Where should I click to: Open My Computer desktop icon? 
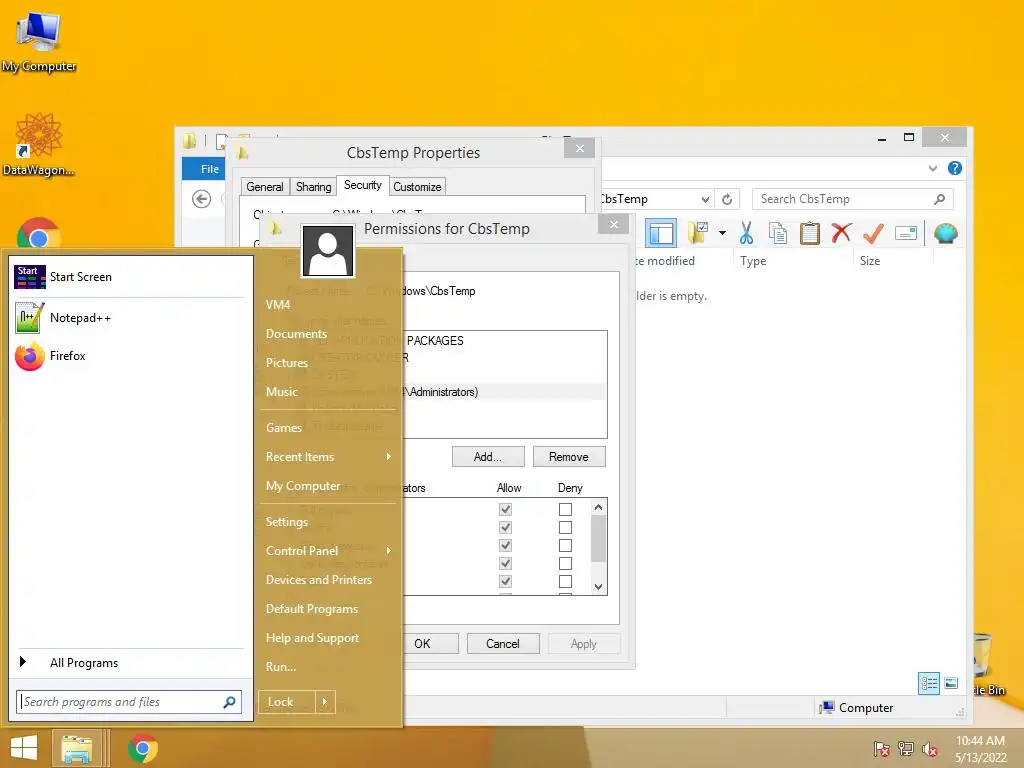click(x=39, y=40)
